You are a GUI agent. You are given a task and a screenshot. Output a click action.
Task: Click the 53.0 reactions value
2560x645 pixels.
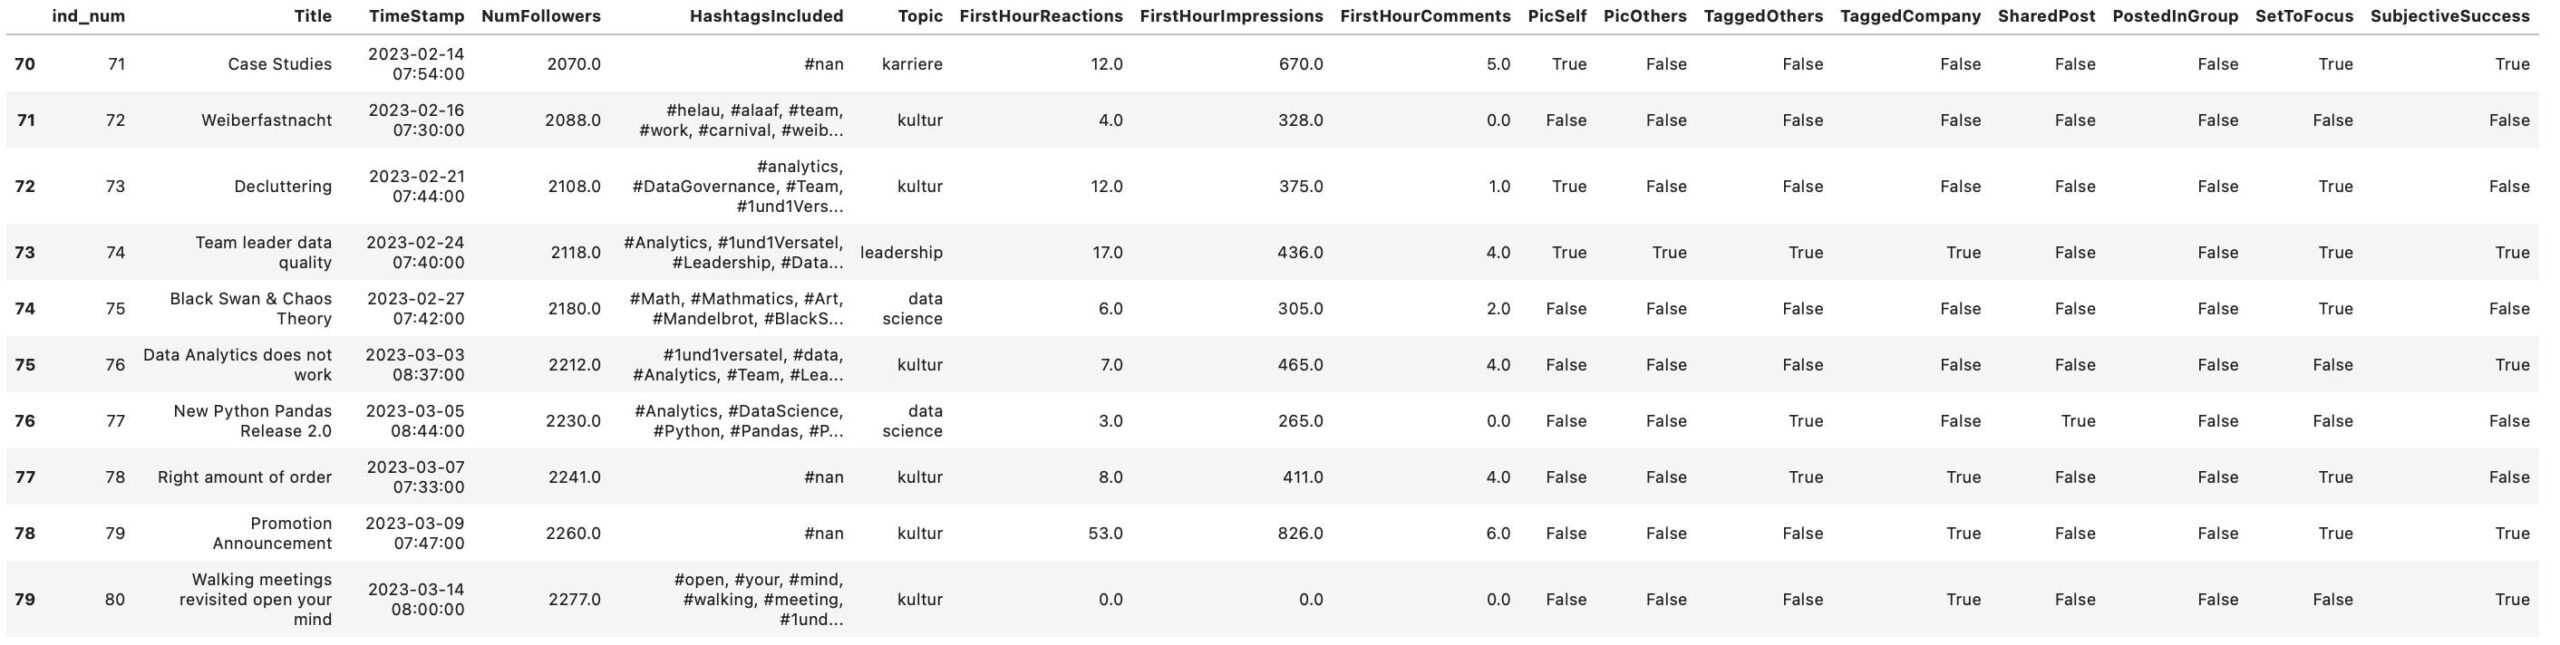tap(1104, 533)
